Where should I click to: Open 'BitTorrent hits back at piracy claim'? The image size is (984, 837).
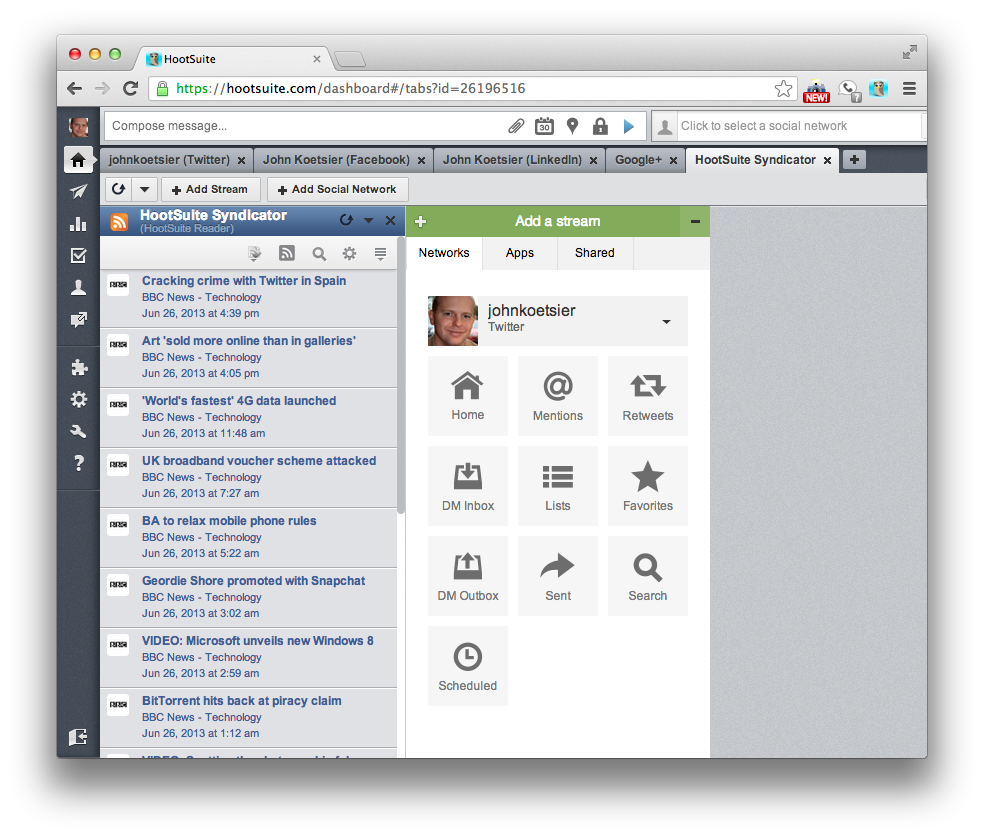241,701
